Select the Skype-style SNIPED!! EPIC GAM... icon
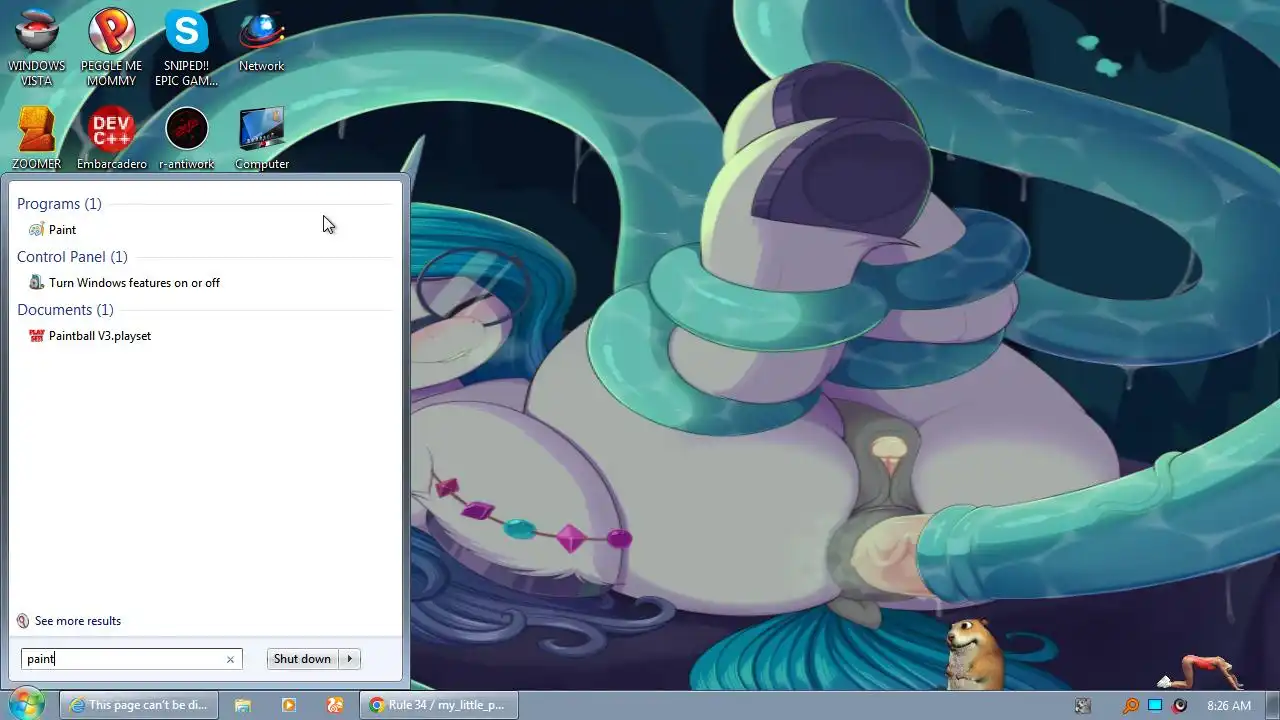The height and width of the screenshot is (720, 1280). click(x=186, y=47)
